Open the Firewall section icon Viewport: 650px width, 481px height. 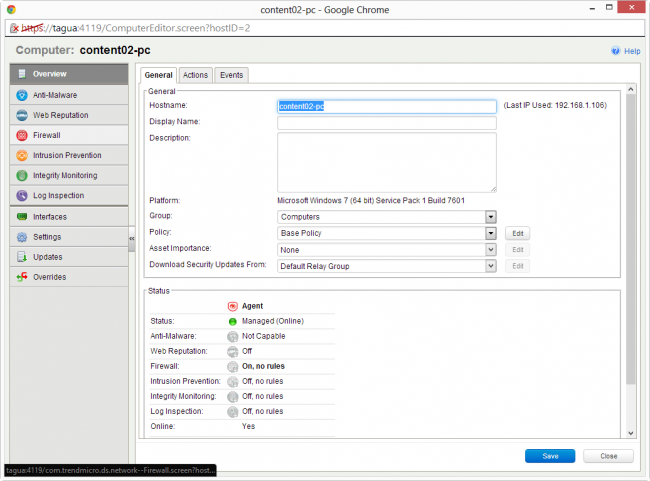tap(22, 134)
